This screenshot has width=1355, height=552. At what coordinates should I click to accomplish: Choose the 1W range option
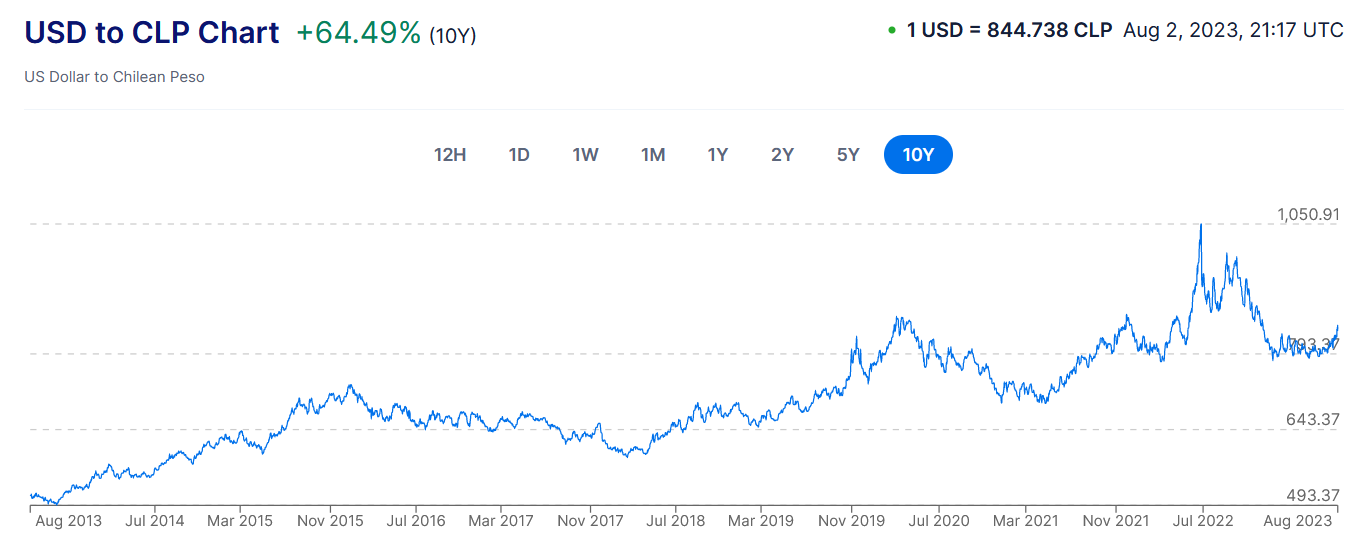(585, 155)
